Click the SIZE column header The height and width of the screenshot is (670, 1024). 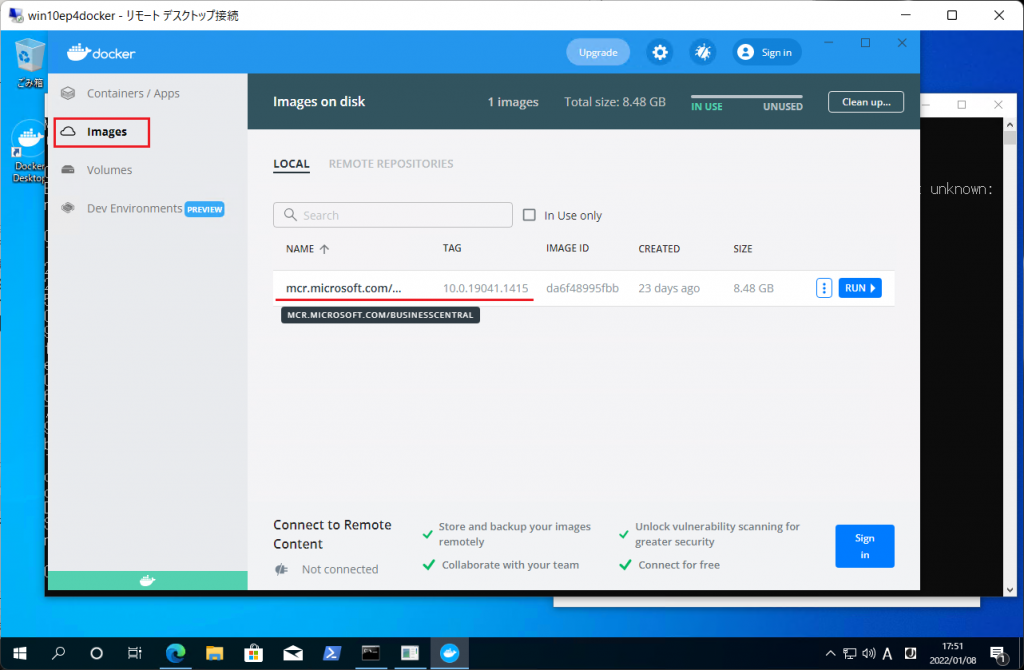click(743, 249)
